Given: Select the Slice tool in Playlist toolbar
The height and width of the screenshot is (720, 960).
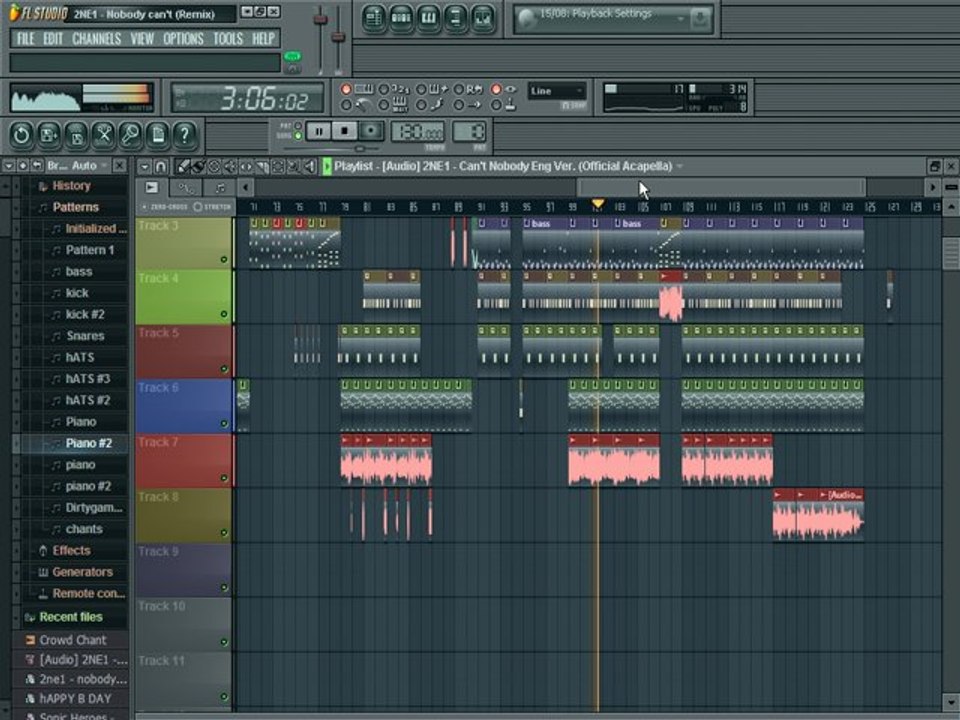Looking at the screenshot, I should 262,167.
